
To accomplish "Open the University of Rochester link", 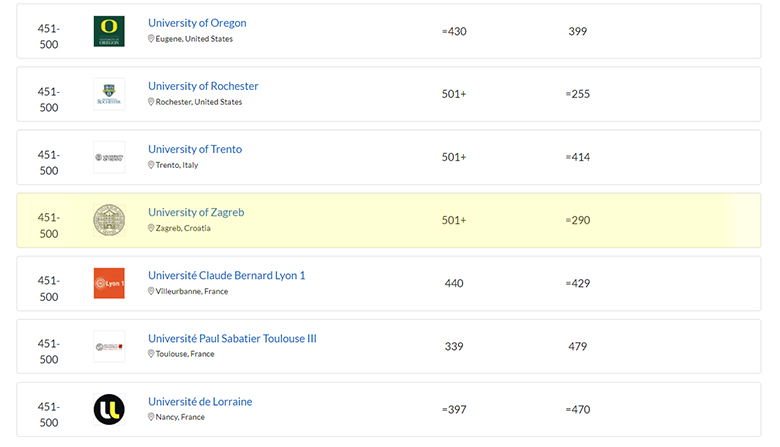I will pos(203,86).
